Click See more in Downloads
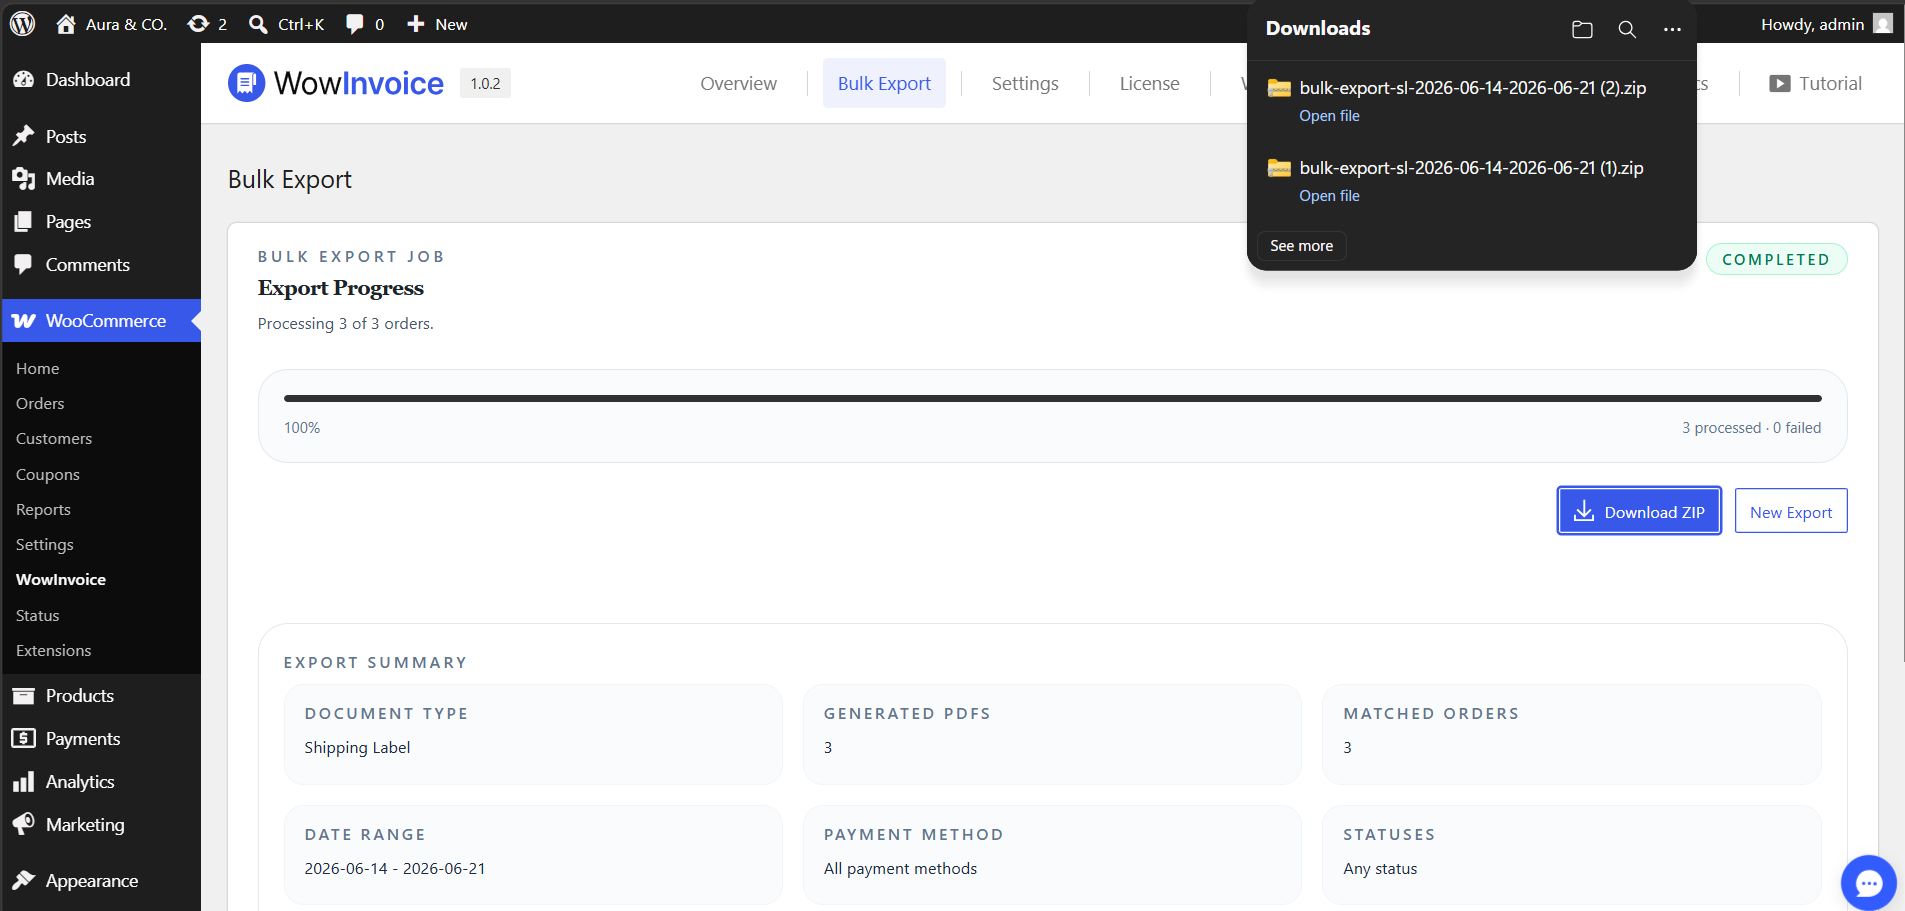Image resolution: width=1905 pixels, height=911 pixels. click(x=1301, y=246)
